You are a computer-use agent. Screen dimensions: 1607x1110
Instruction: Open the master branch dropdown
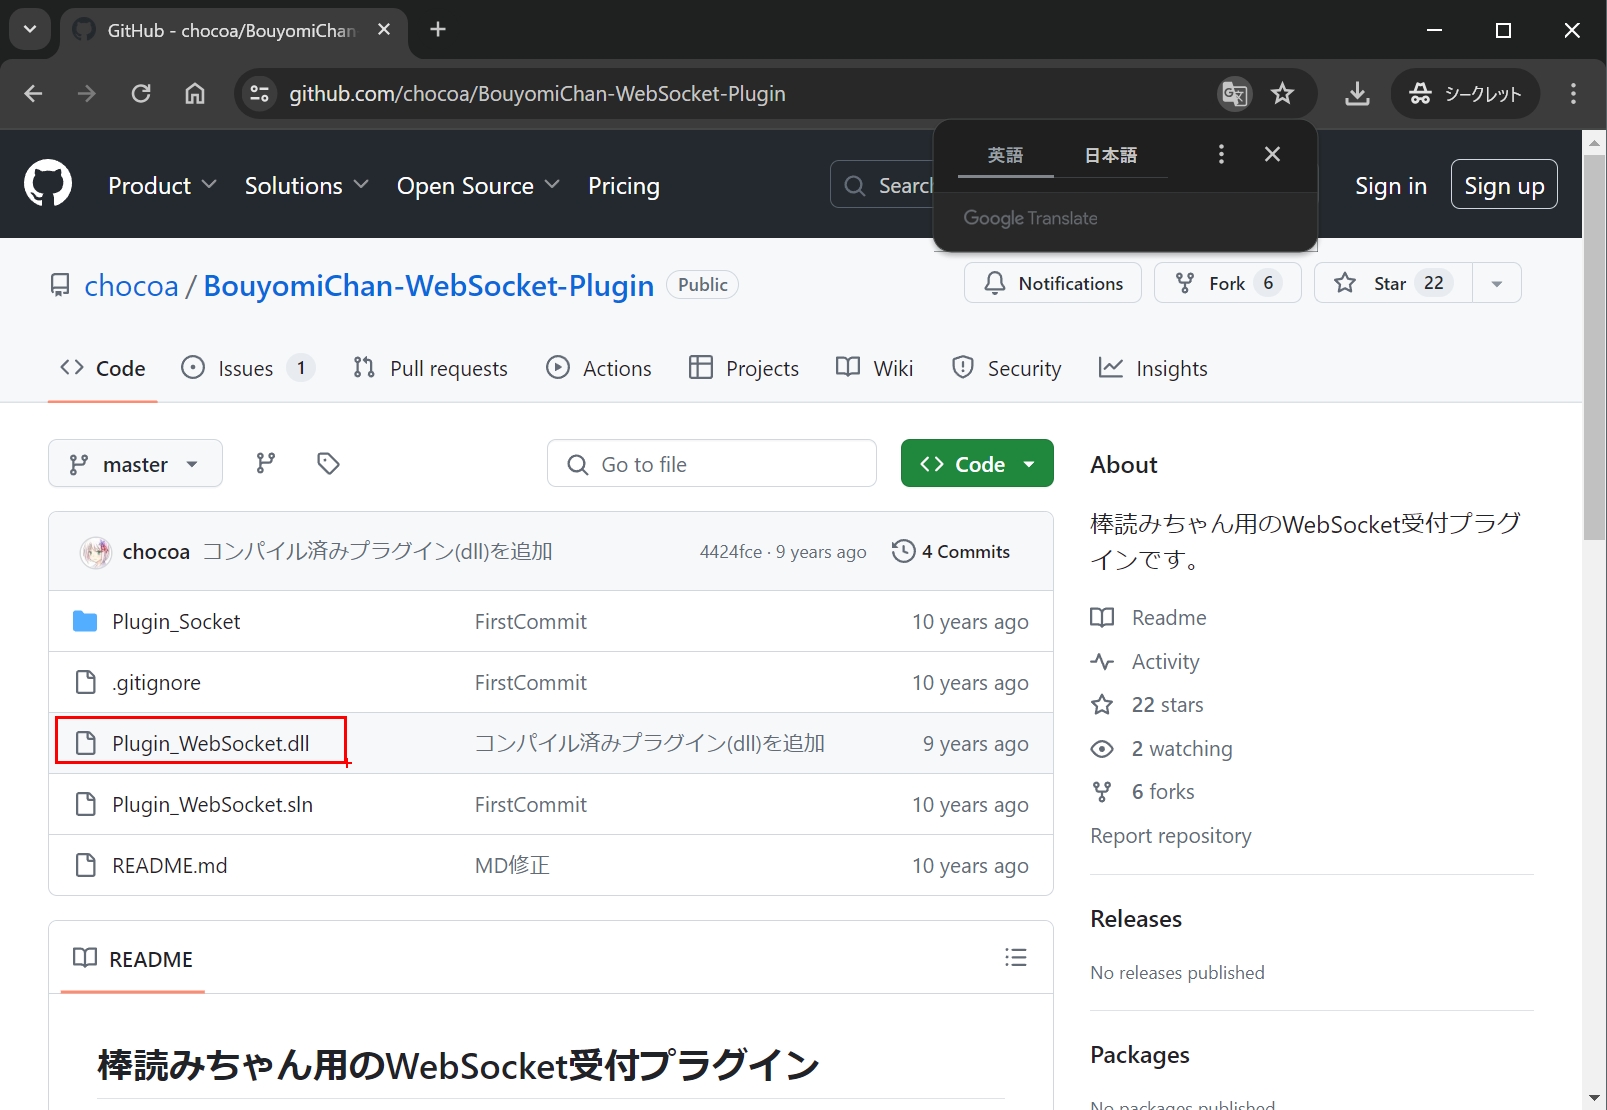pos(135,463)
